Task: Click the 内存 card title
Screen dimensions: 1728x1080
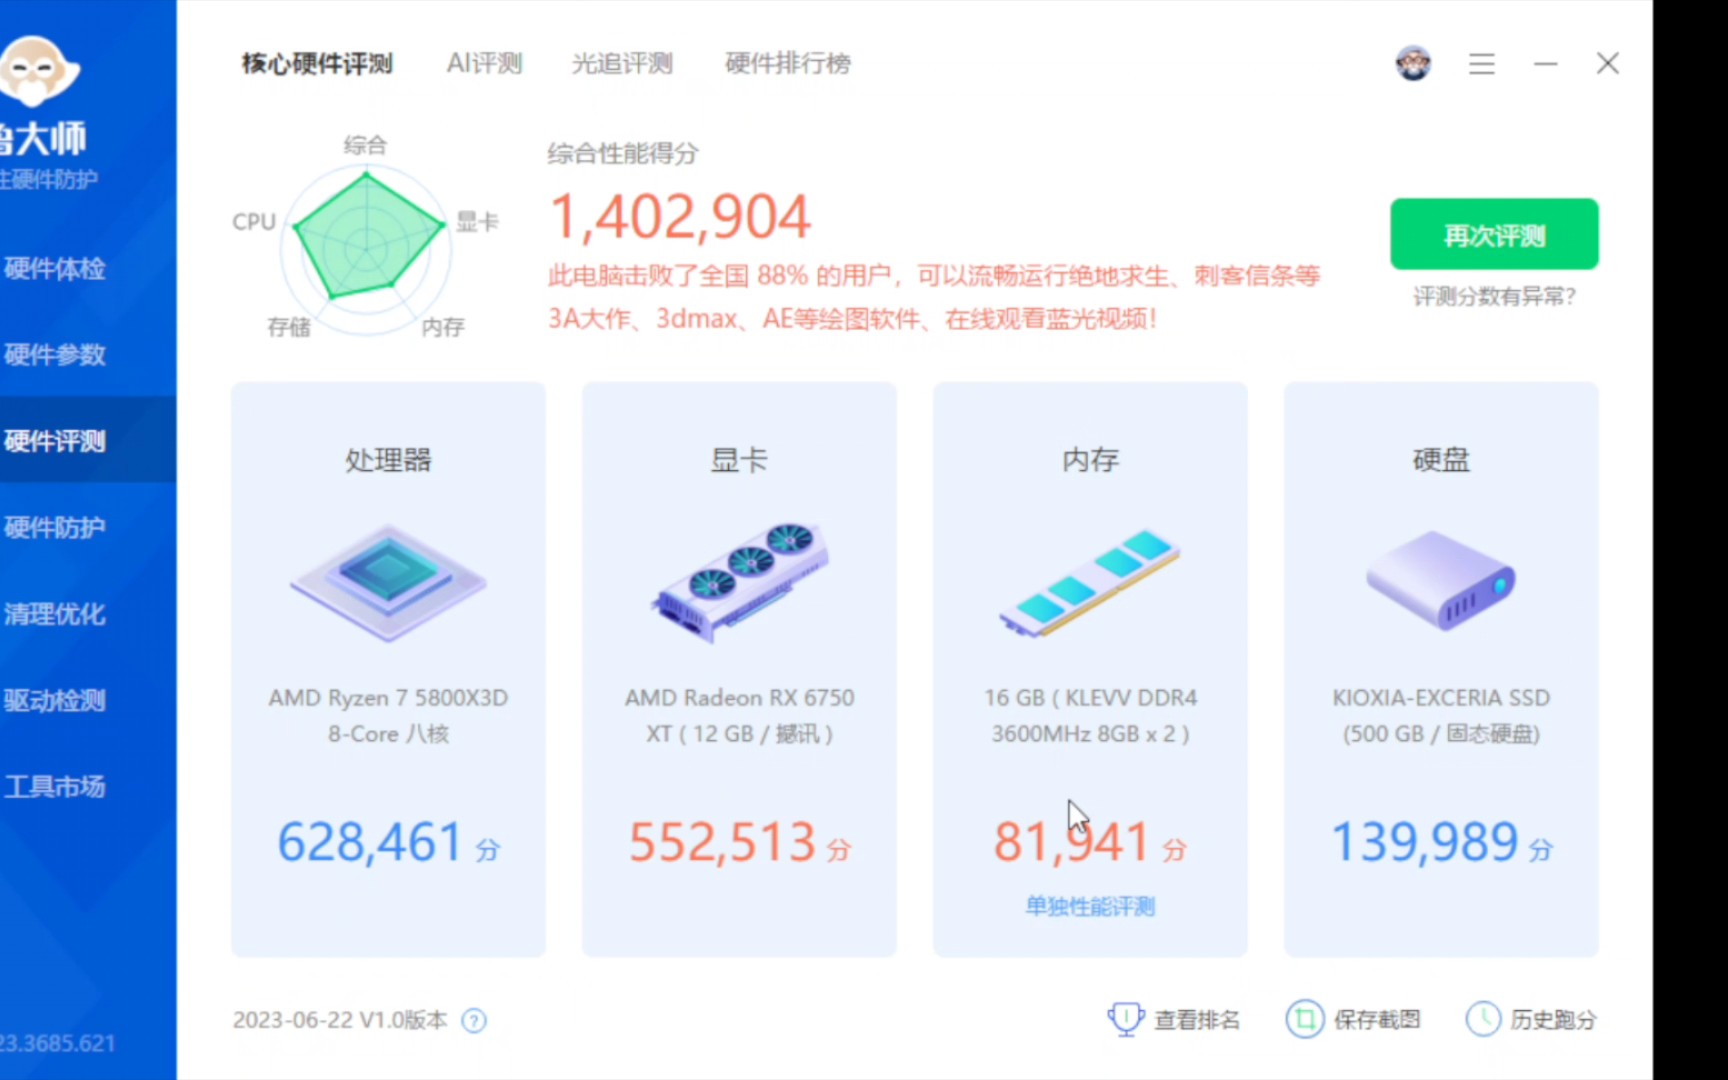Action: point(1090,460)
